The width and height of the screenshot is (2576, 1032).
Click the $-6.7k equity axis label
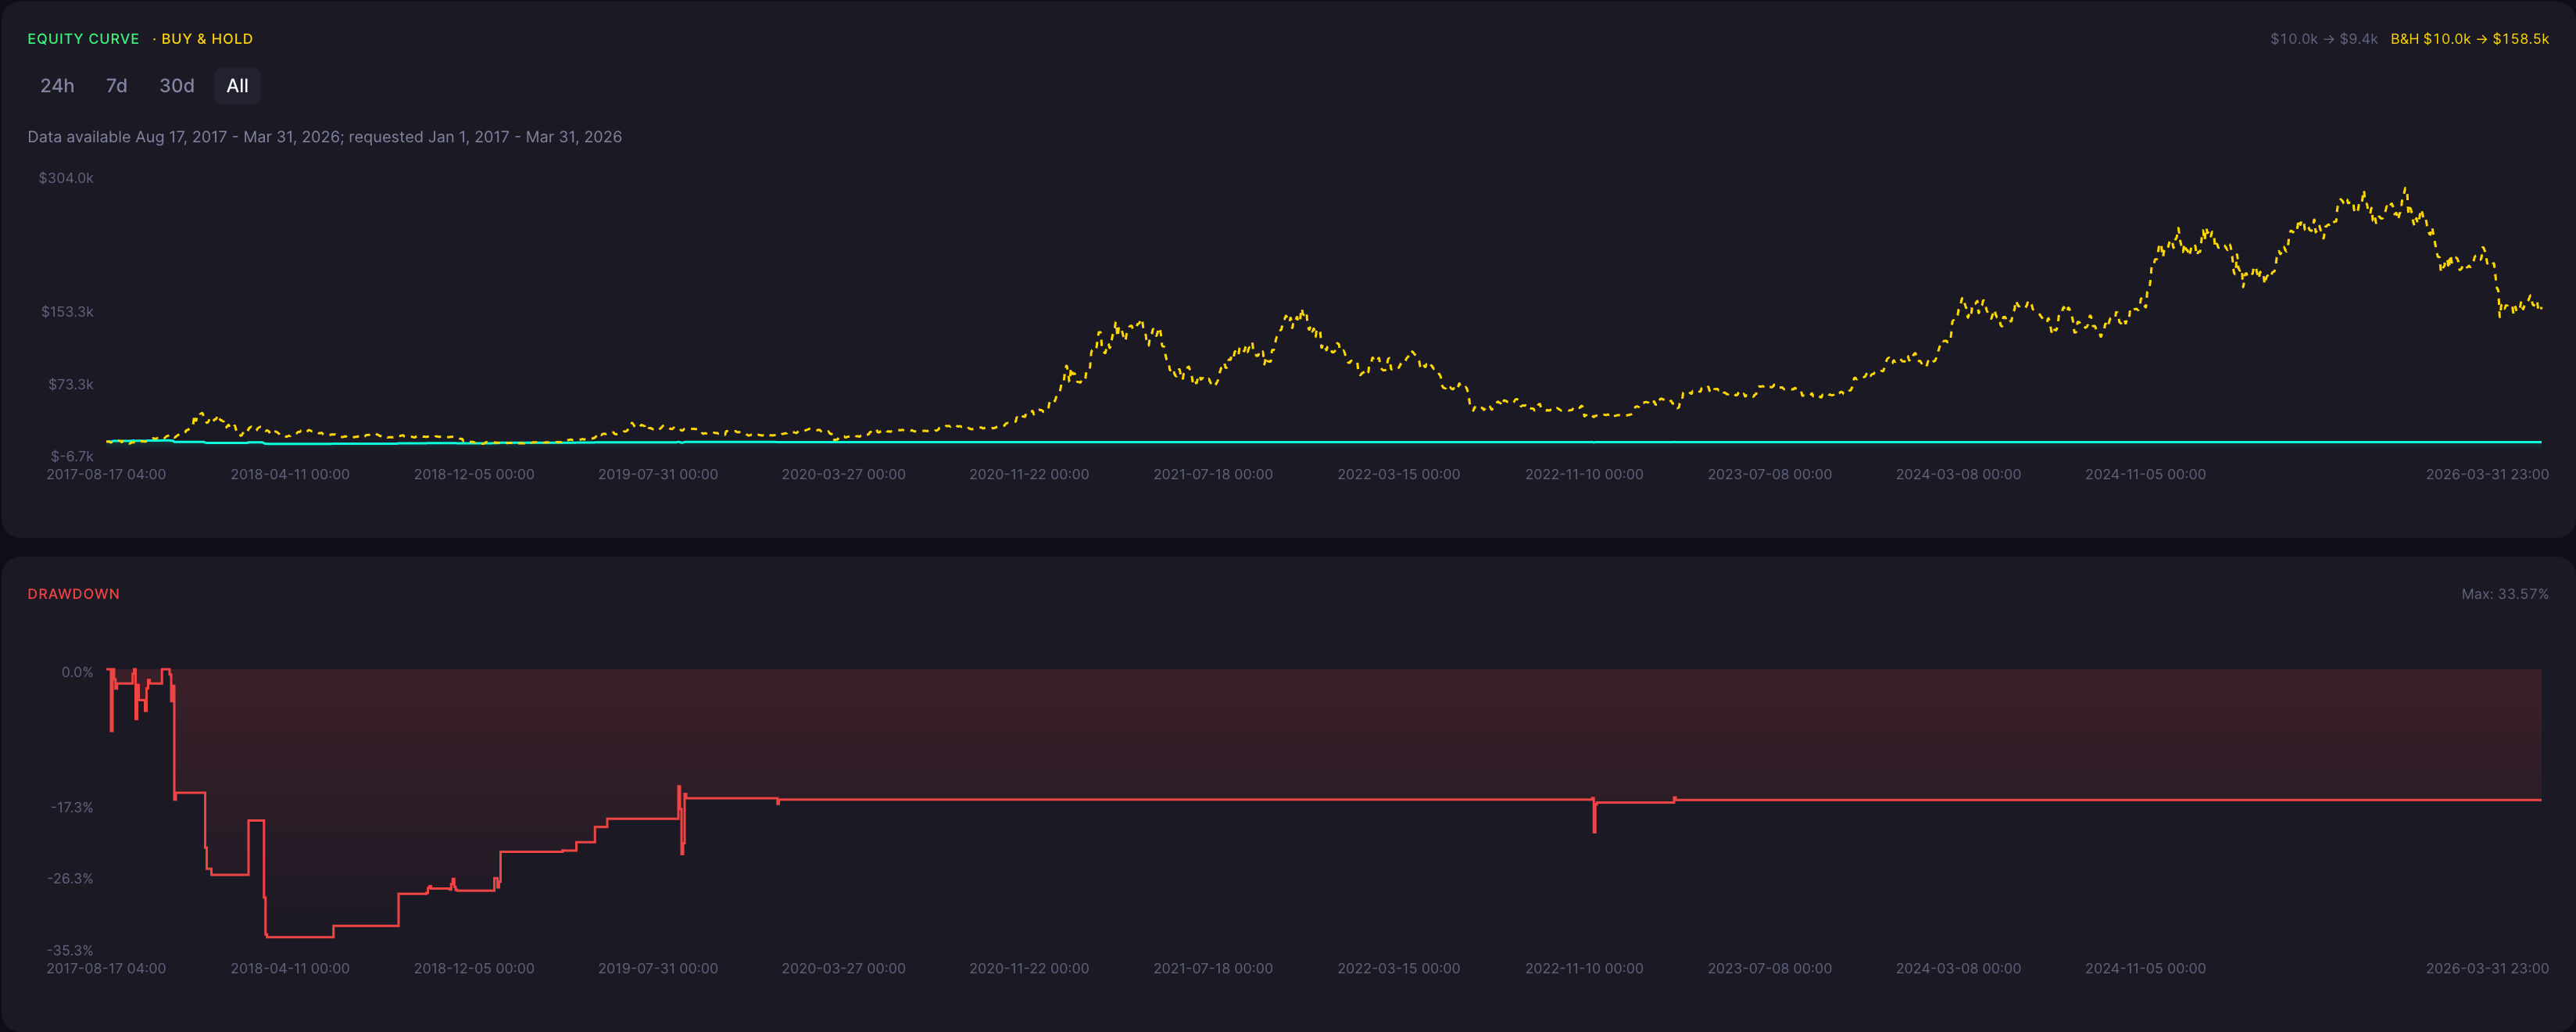coord(72,456)
